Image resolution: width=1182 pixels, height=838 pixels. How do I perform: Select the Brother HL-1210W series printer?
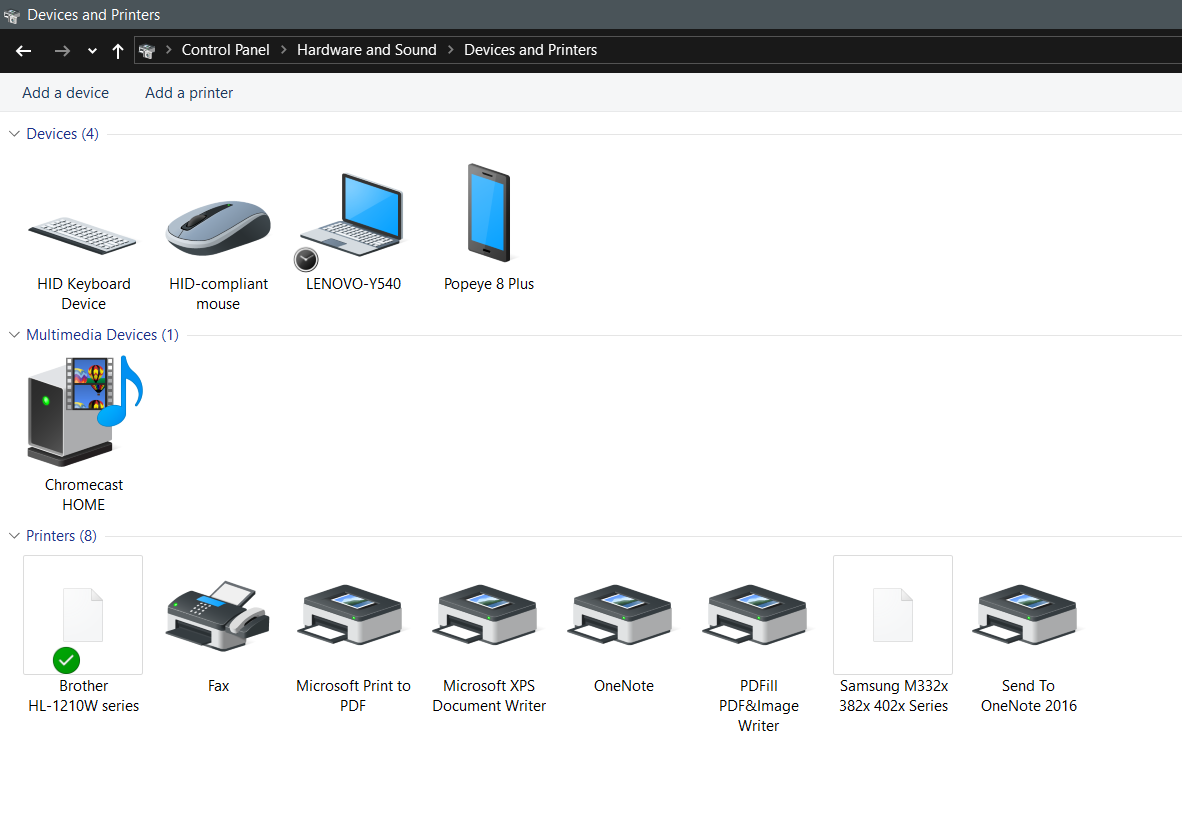[83, 615]
